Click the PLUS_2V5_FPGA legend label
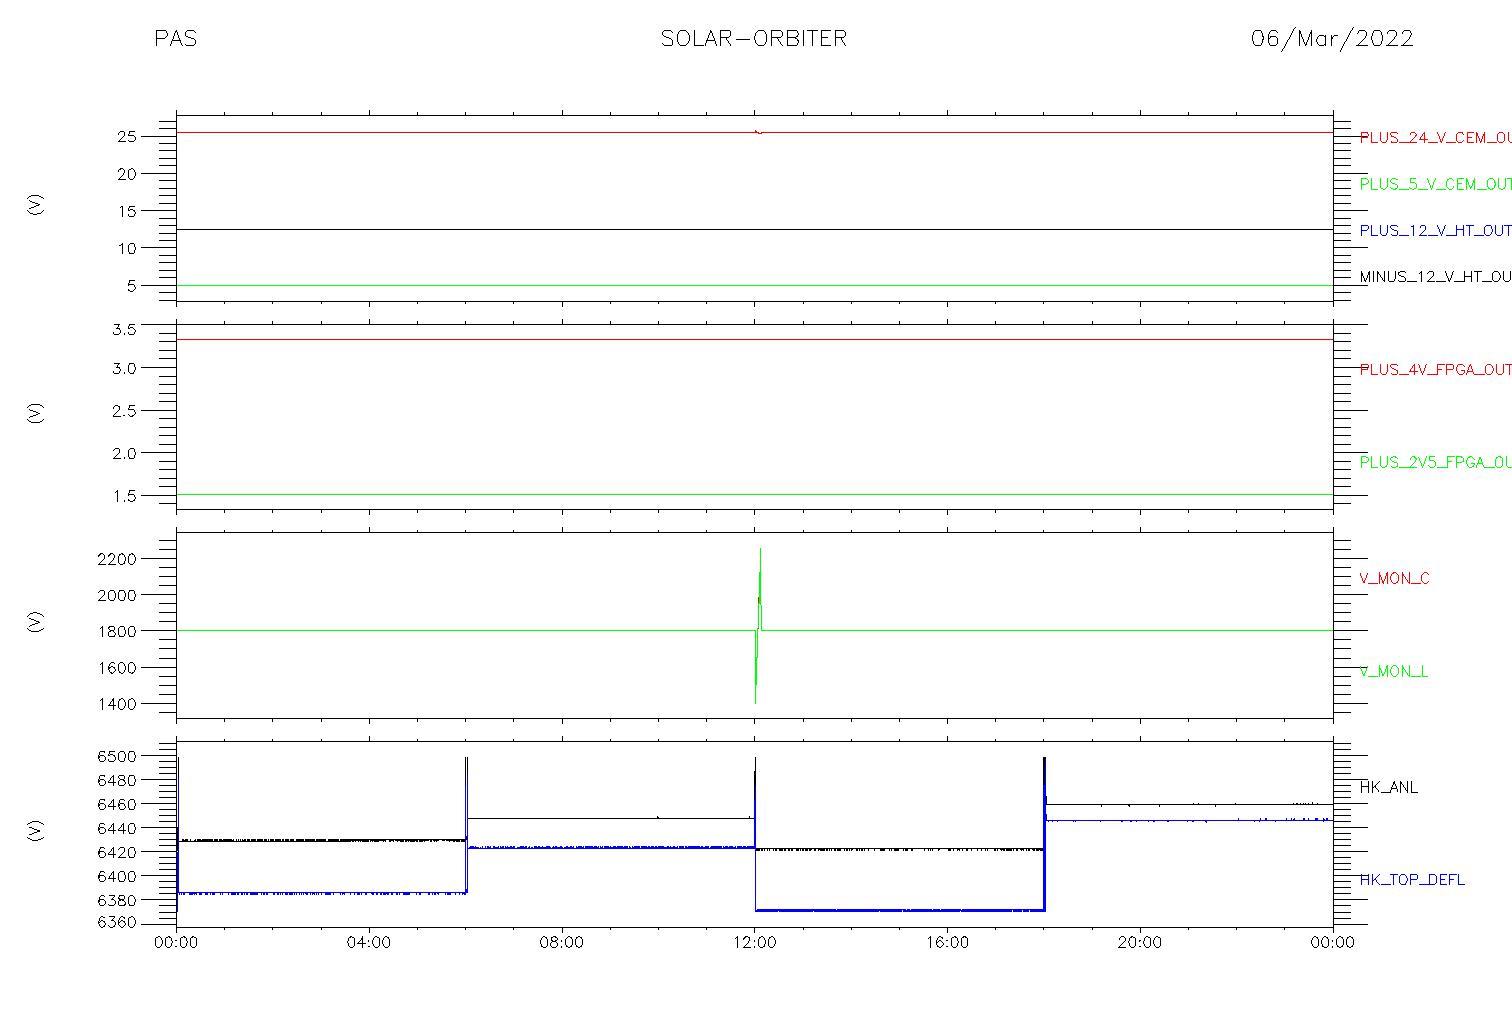The width and height of the screenshot is (1512, 1020). (x=1435, y=462)
